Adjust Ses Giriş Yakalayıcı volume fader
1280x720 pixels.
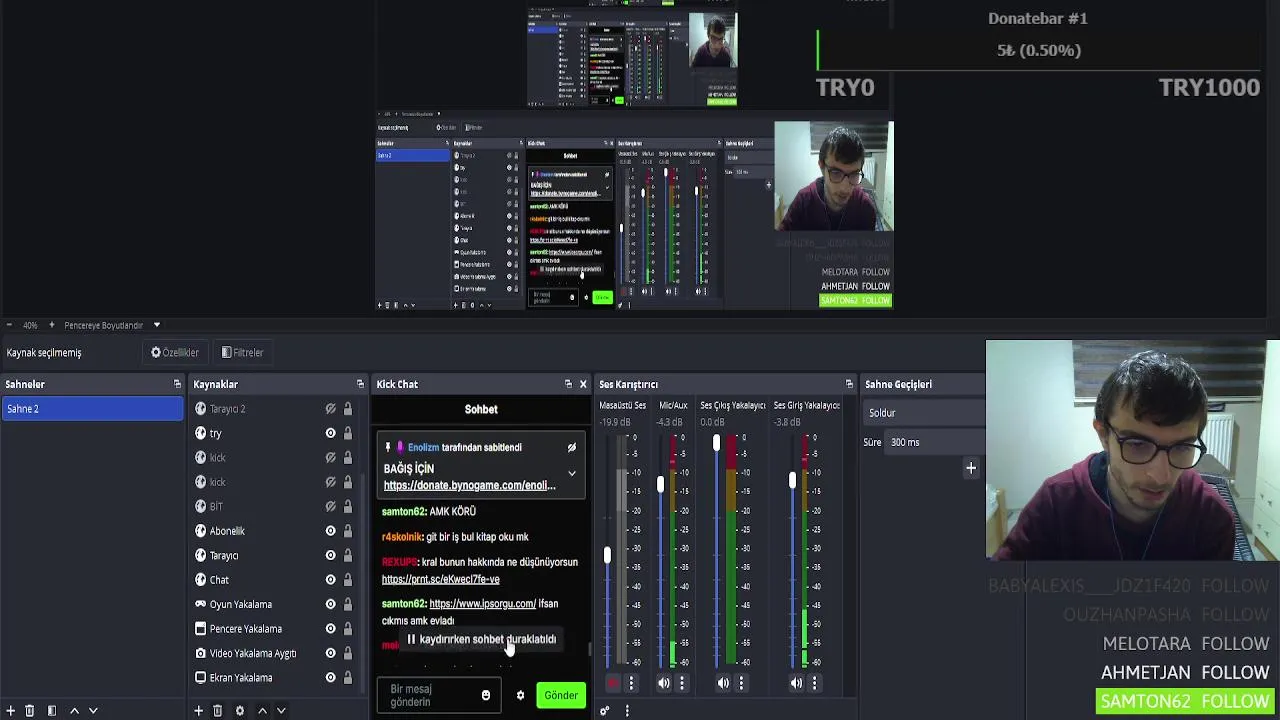click(x=792, y=481)
